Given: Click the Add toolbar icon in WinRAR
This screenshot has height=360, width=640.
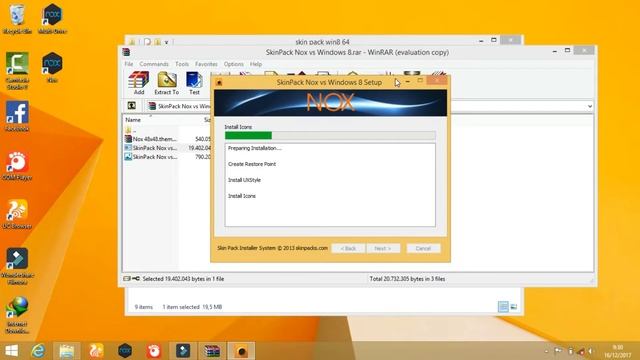Looking at the screenshot, I should 139,83.
